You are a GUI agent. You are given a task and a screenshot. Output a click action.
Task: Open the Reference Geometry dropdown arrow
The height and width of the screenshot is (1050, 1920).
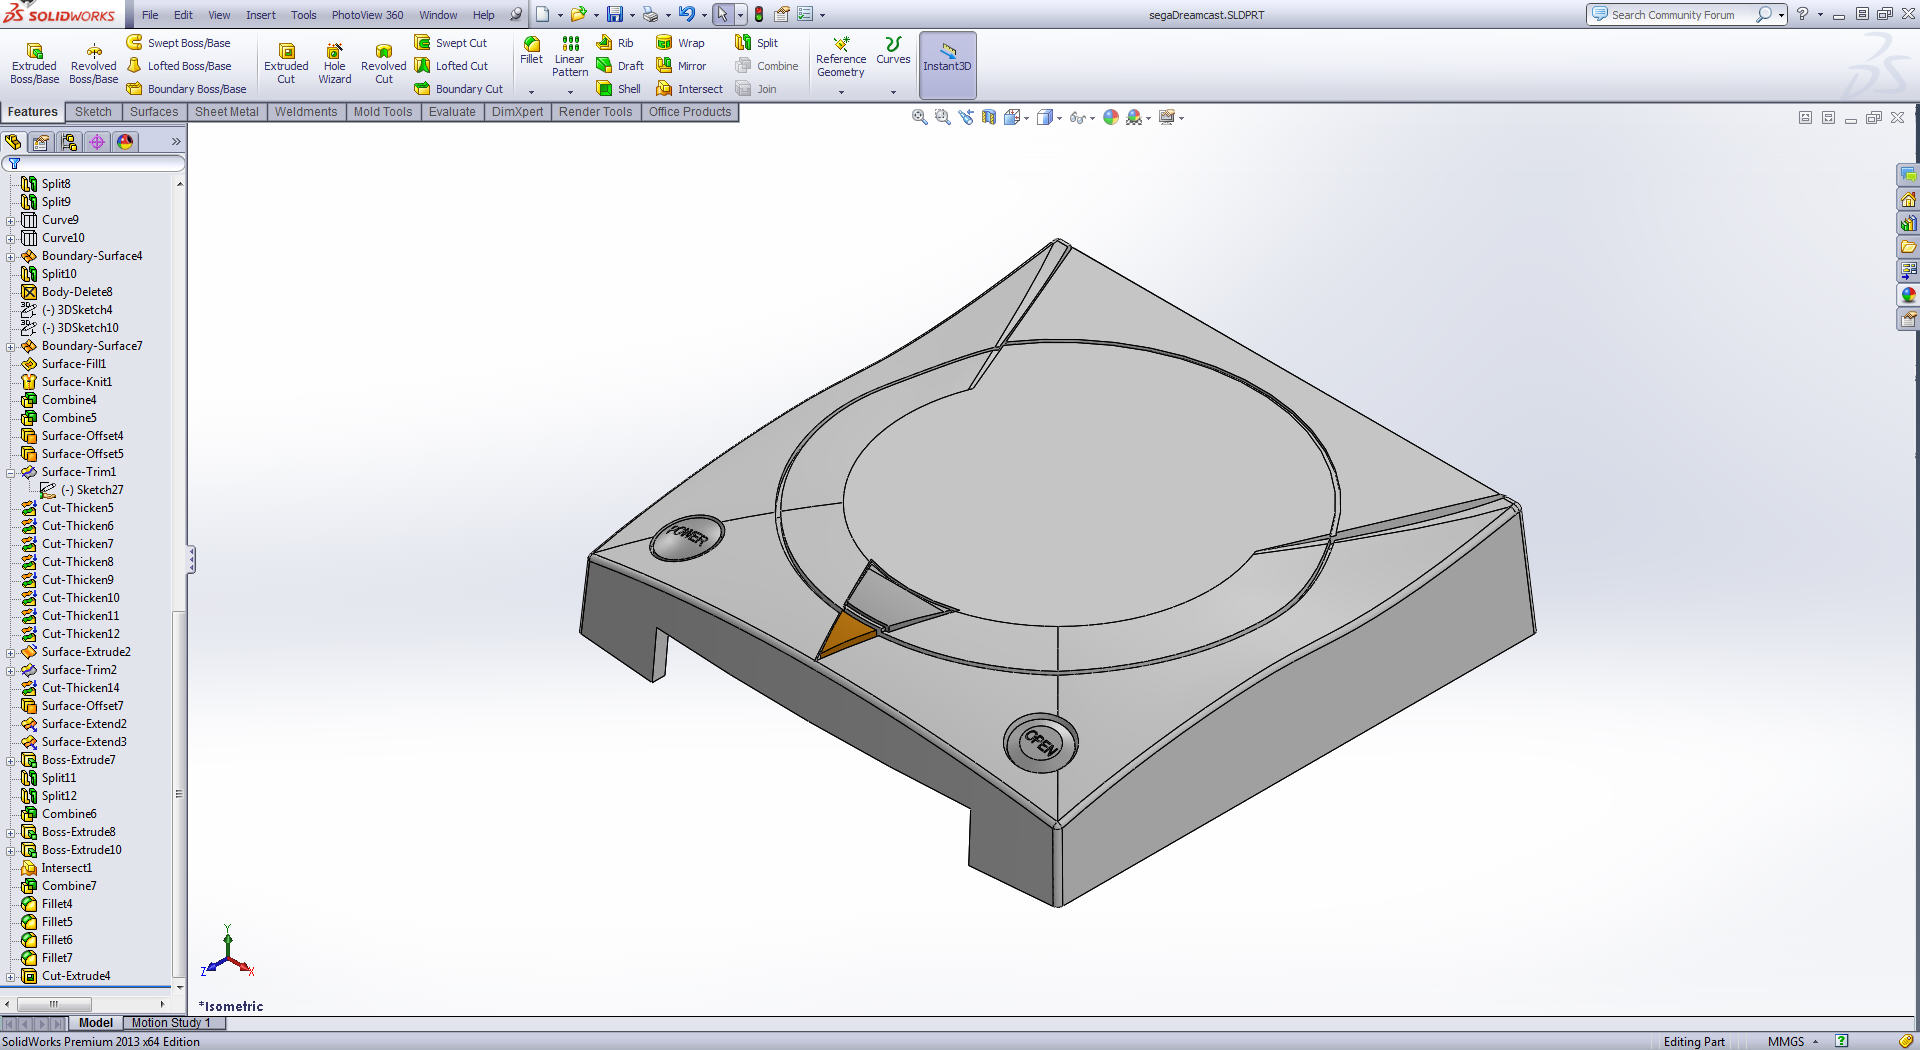click(x=841, y=92)
